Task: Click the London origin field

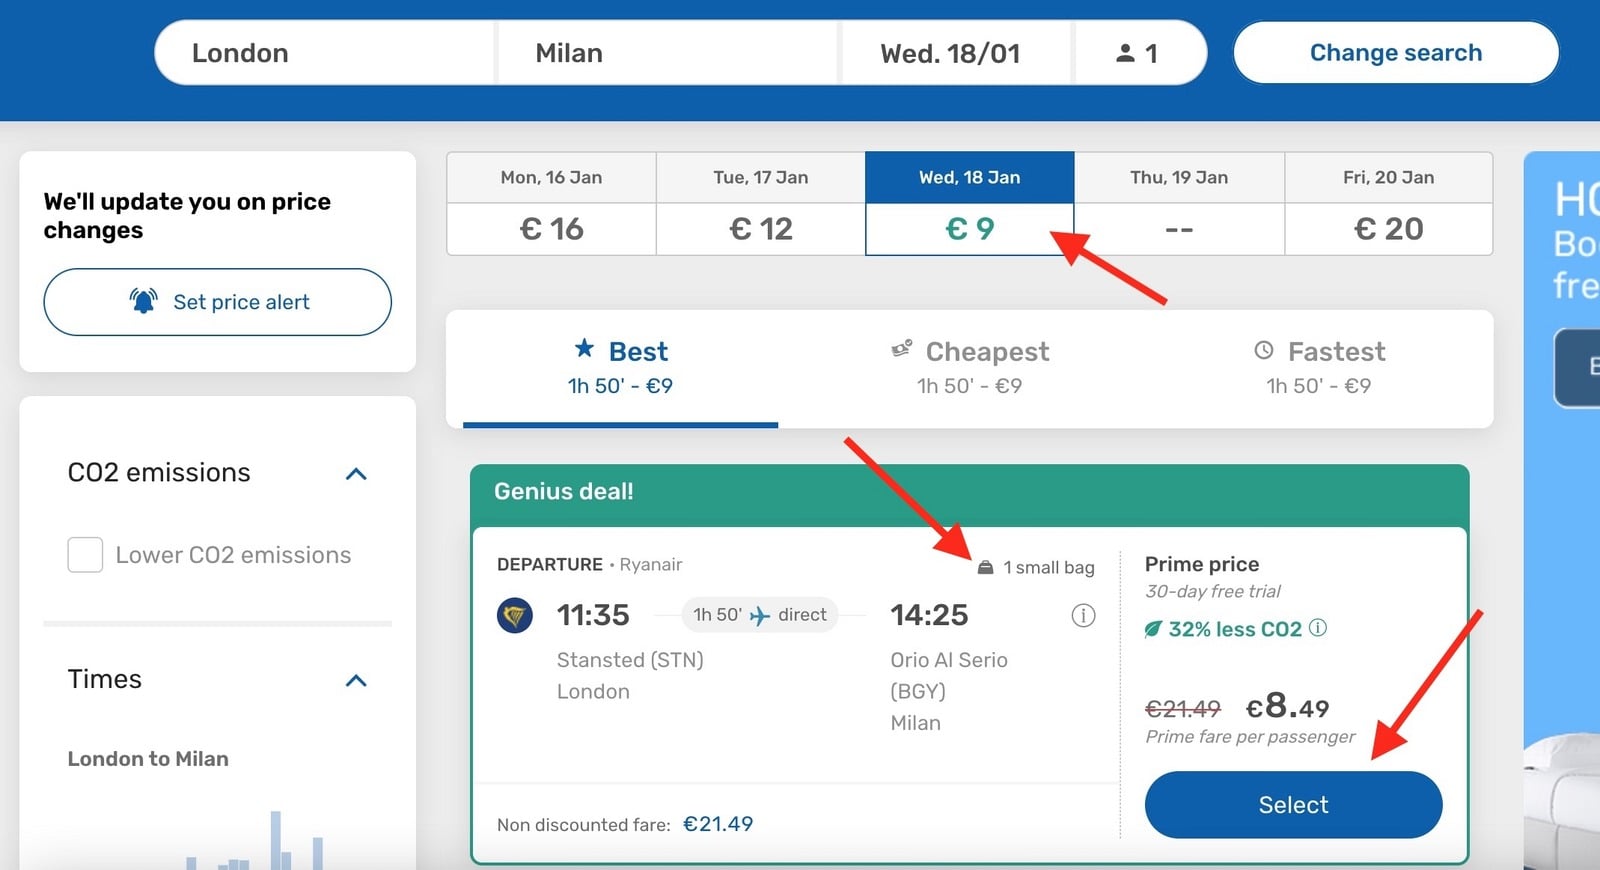Action: tap(325, 53)
